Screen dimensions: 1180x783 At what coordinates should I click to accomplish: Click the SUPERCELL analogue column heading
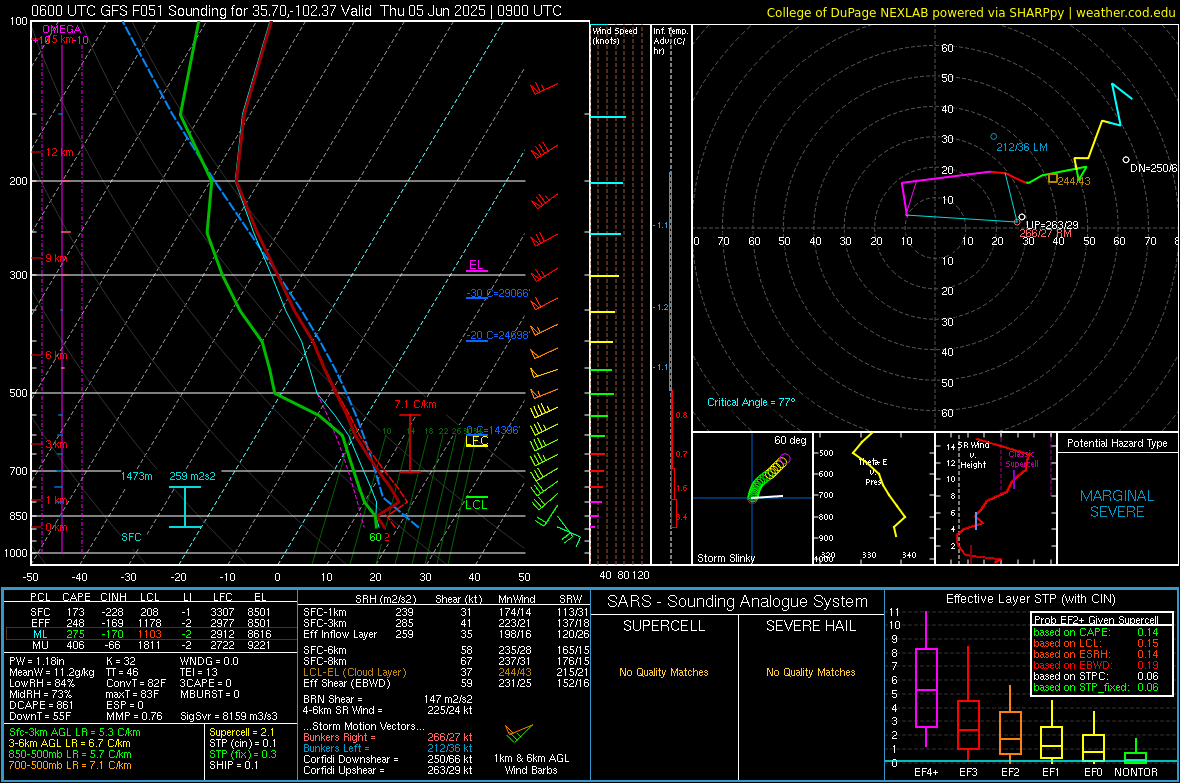664,626
